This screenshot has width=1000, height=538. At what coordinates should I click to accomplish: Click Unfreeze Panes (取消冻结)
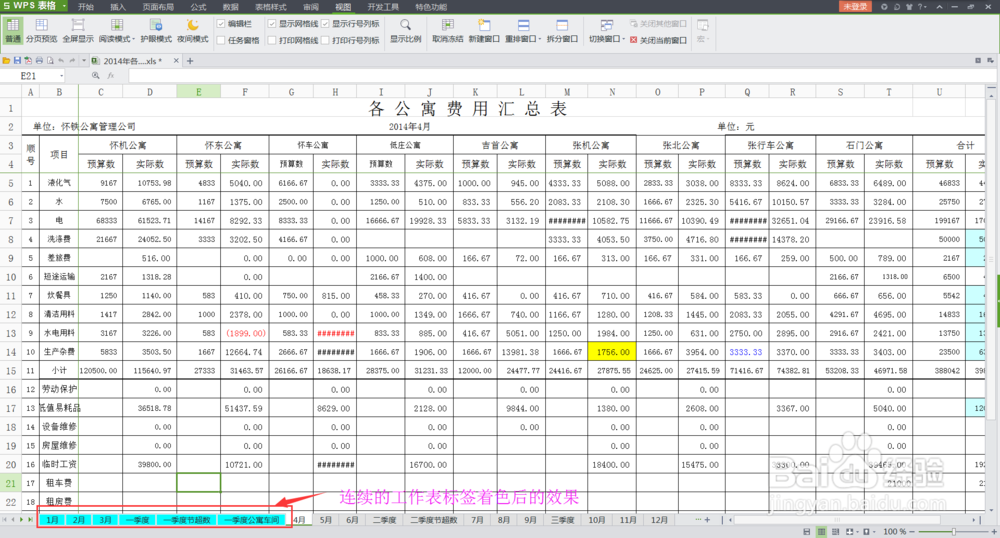tap(448, 31)
